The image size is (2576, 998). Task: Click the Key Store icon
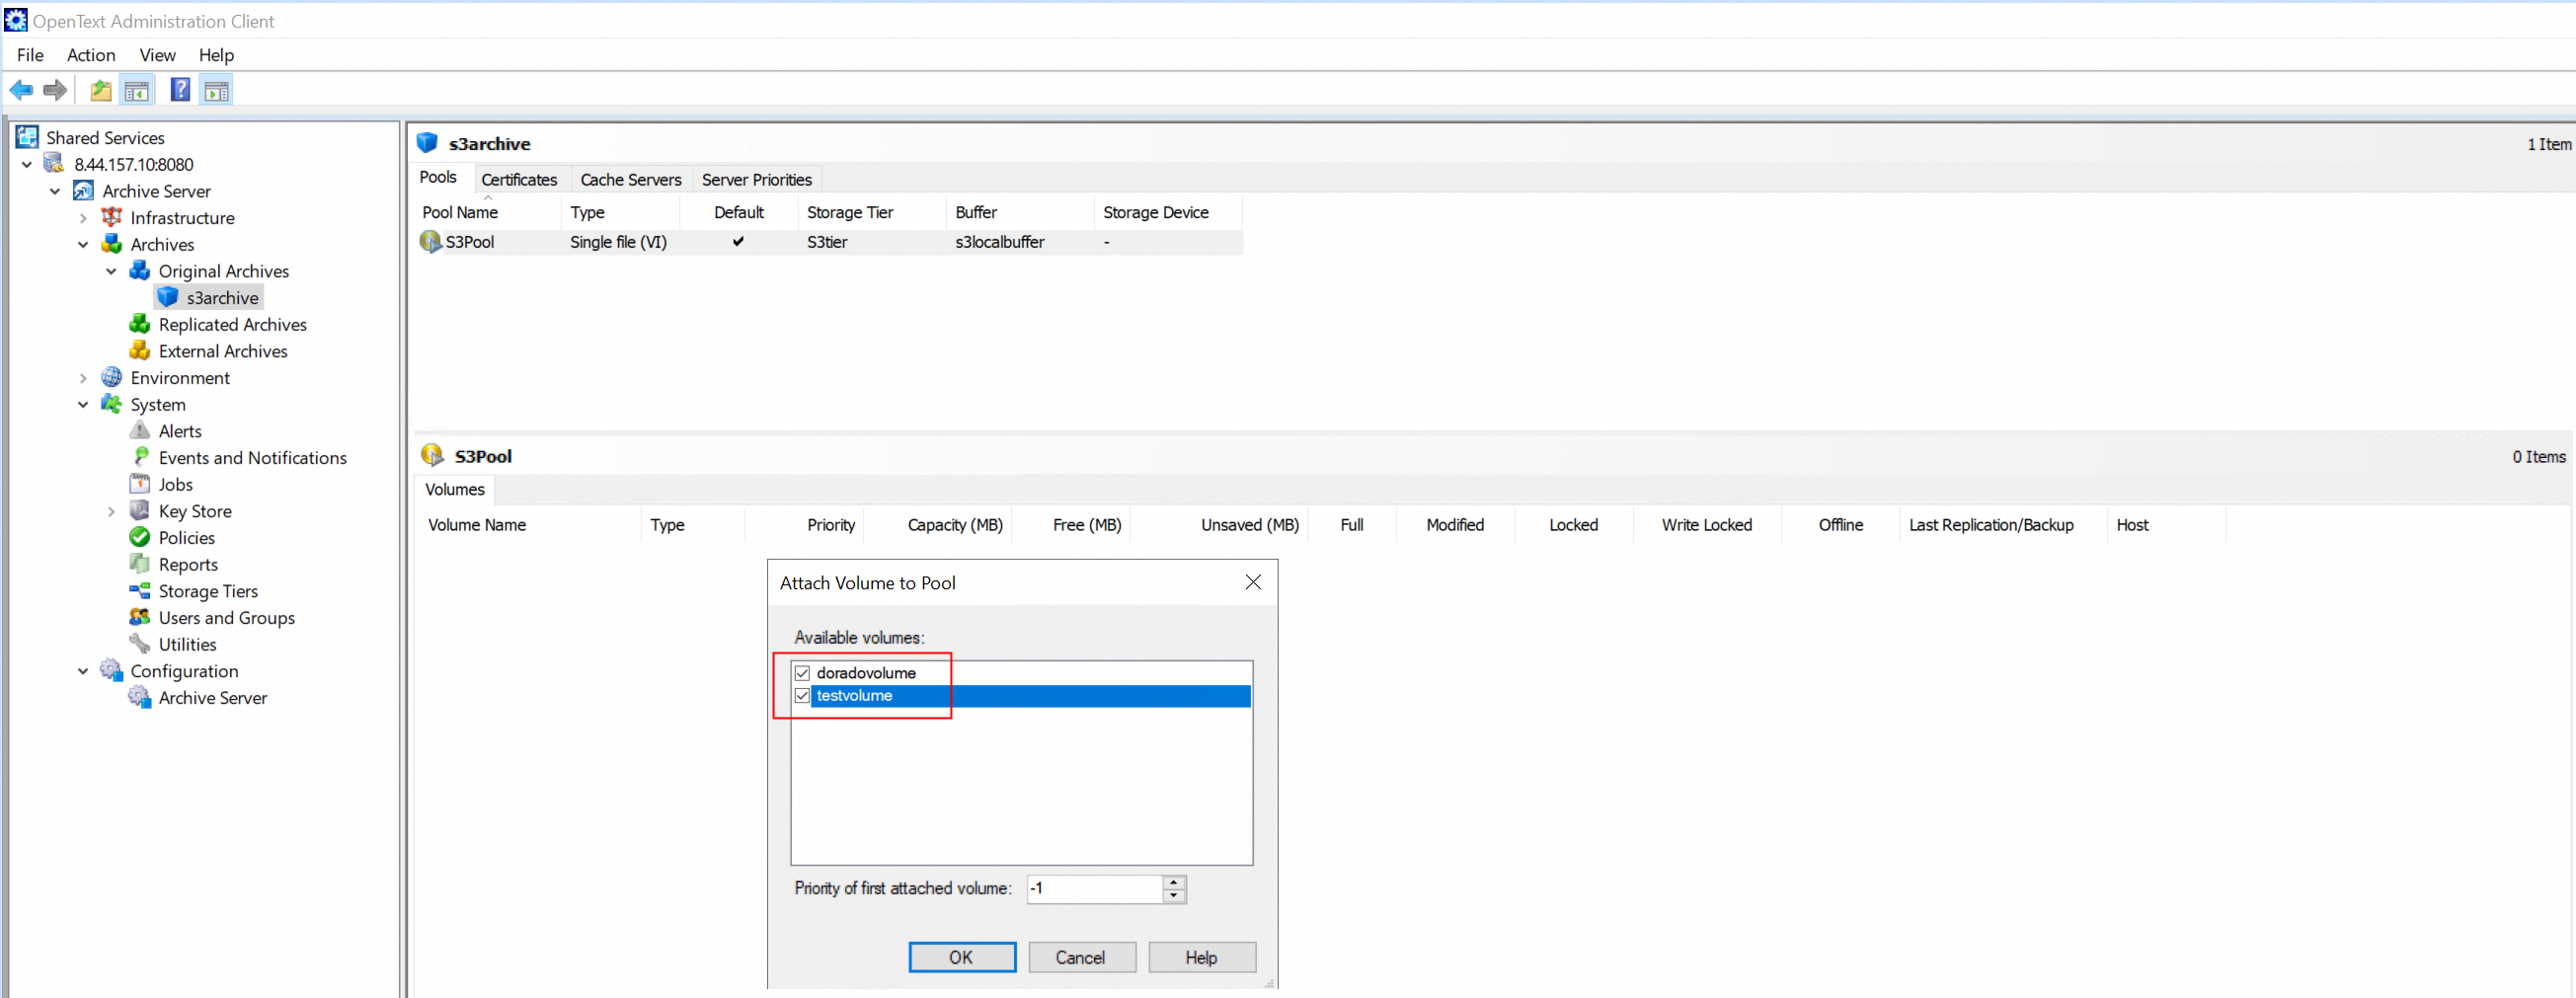click(140, 511)
